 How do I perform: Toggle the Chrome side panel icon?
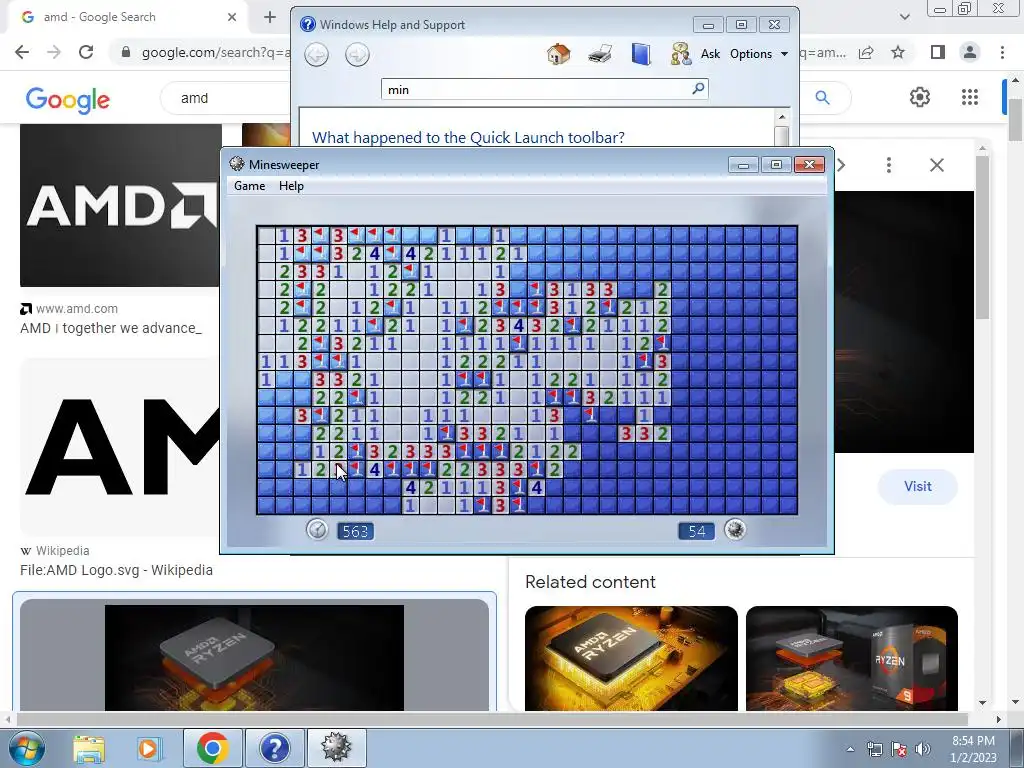pos(938,52)
